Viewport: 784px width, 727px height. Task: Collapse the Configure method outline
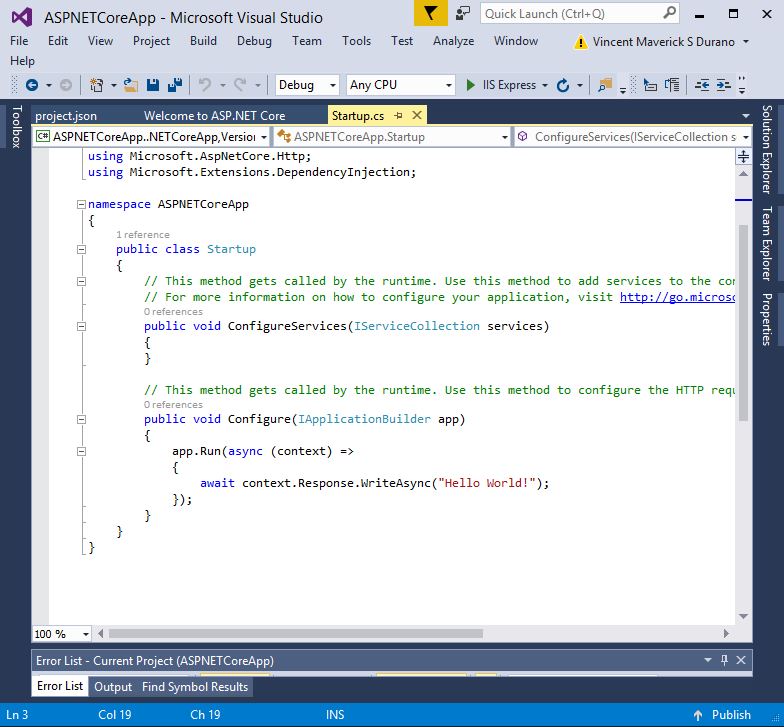[x=81, y=419]
